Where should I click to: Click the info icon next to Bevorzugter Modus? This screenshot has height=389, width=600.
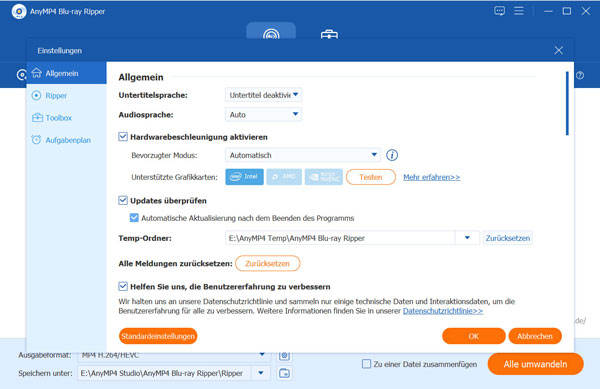pos(392,155)
